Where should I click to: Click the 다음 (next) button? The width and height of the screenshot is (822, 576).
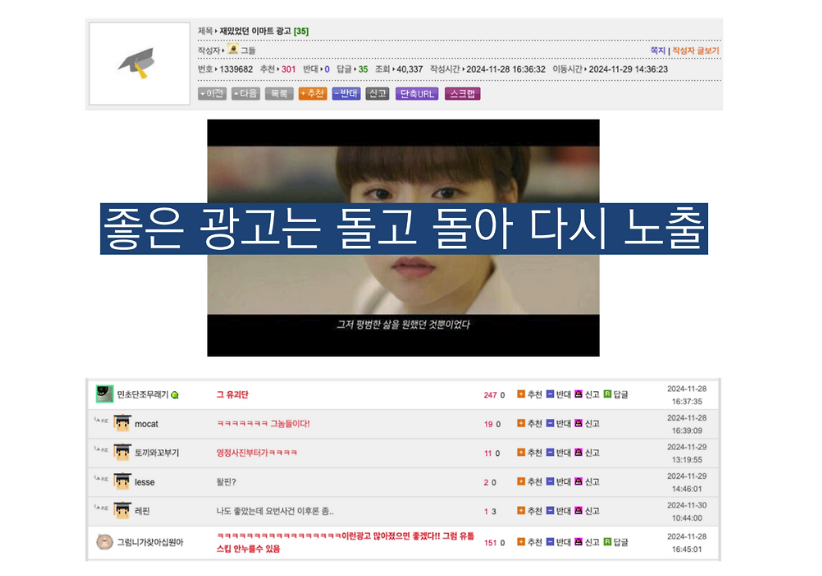click(245, 94)
